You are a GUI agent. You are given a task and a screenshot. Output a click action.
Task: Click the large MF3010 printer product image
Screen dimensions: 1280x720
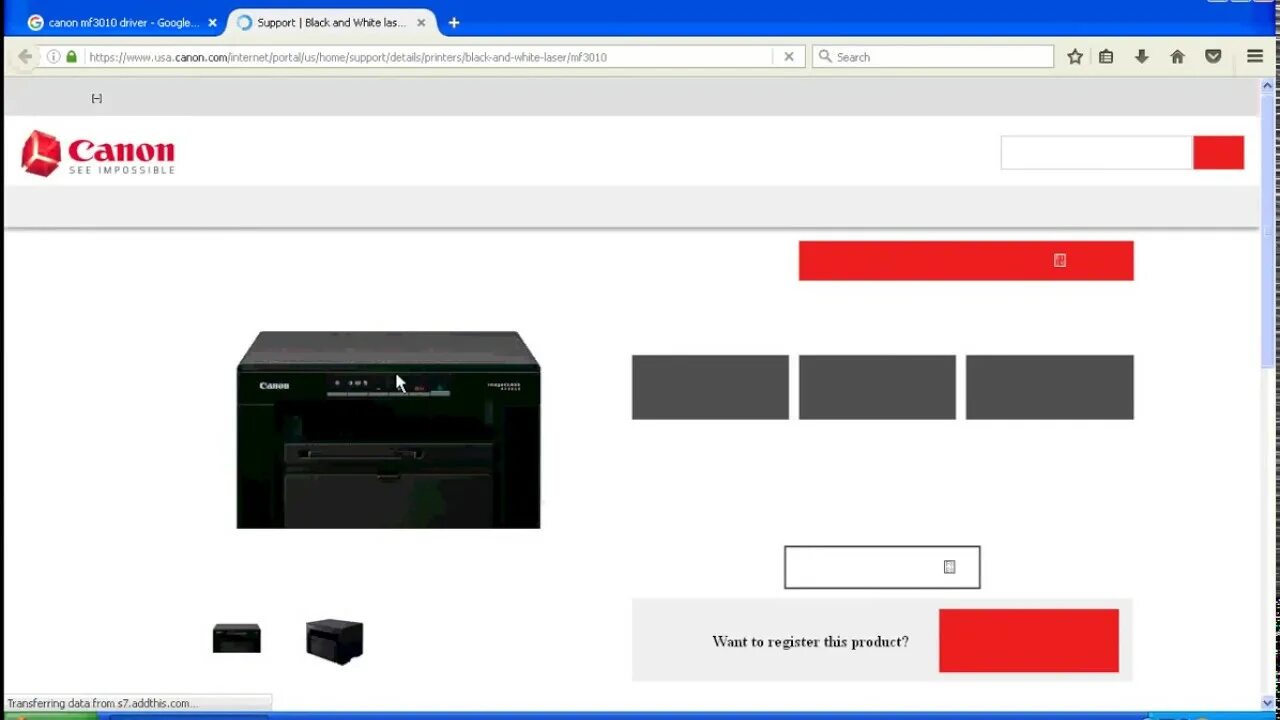click(388, 429)
